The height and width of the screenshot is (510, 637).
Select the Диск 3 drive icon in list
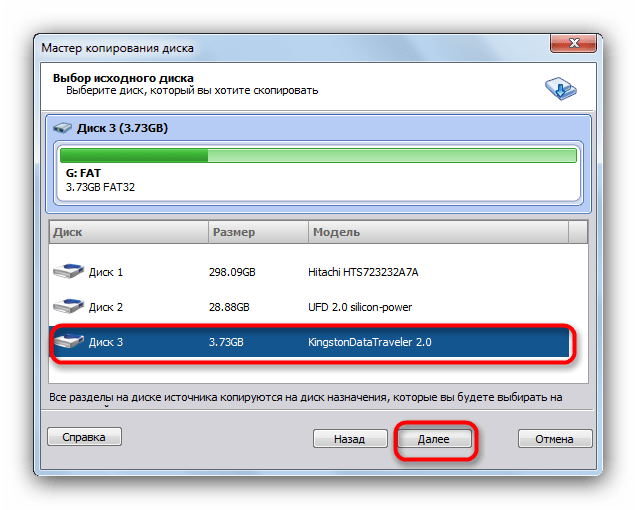pos(68,341)
